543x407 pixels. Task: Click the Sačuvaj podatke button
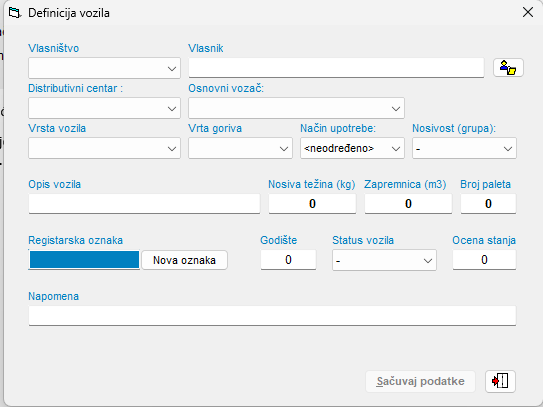[420, 381]
